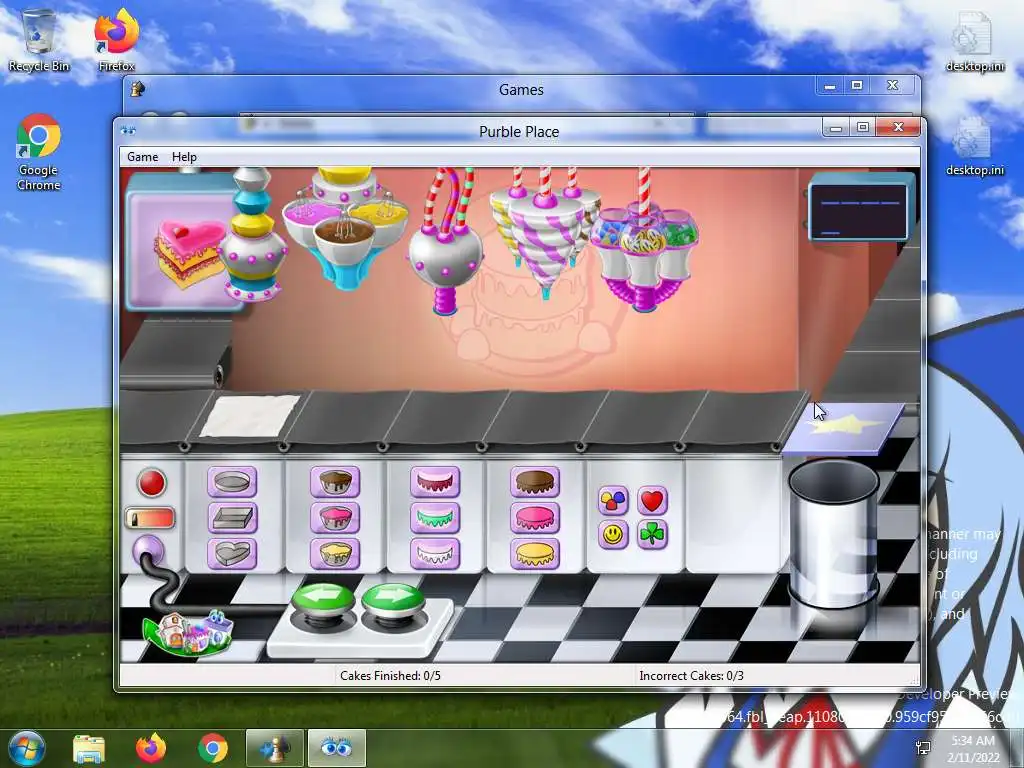Viewport: 1024px width, 768px height.
Task: Click the Cakes Finished: 0/5 status
Action: 390,675
